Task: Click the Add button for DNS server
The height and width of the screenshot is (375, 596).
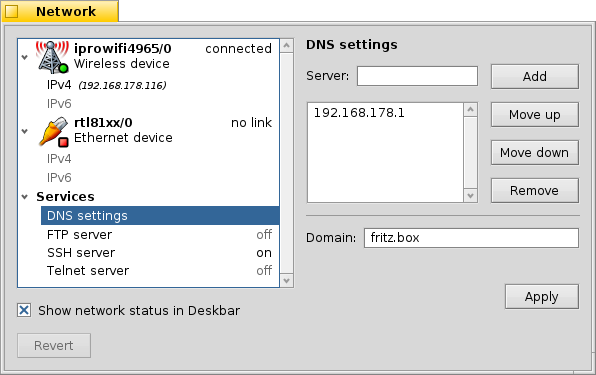Action: pyautogui.click(x=535, y=76)
